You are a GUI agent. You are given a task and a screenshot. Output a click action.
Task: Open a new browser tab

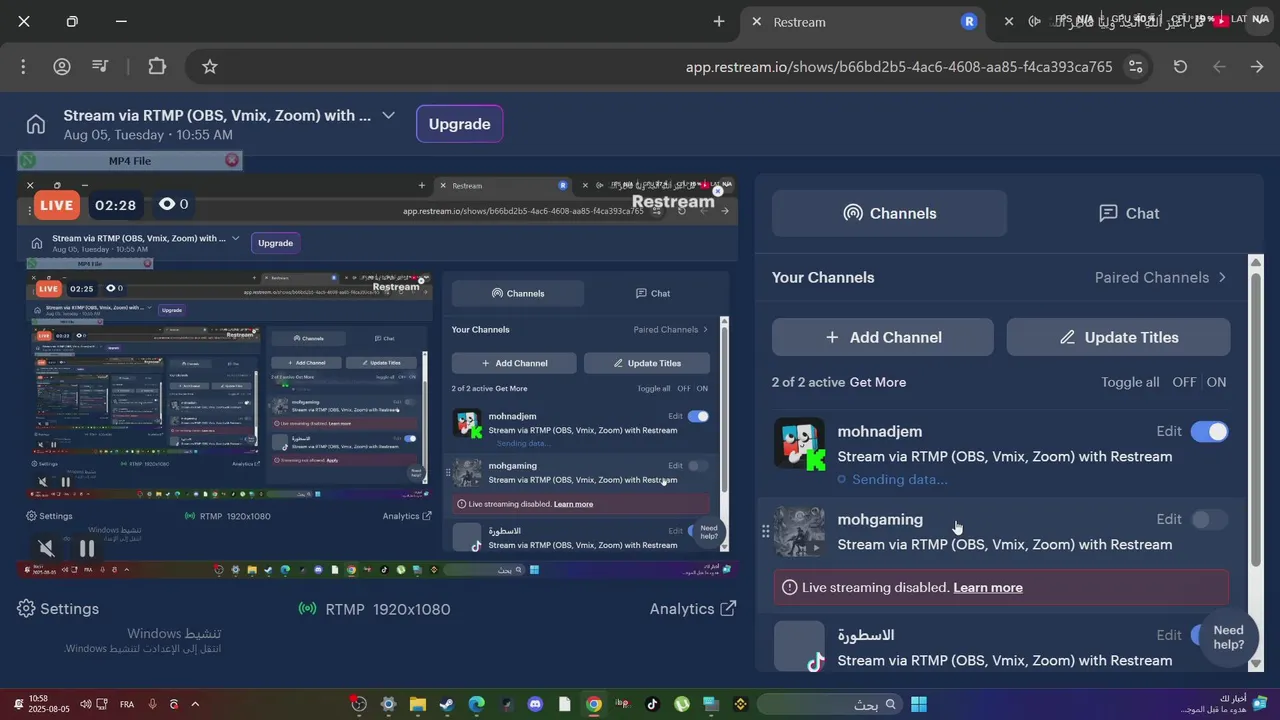click(719, 21)
